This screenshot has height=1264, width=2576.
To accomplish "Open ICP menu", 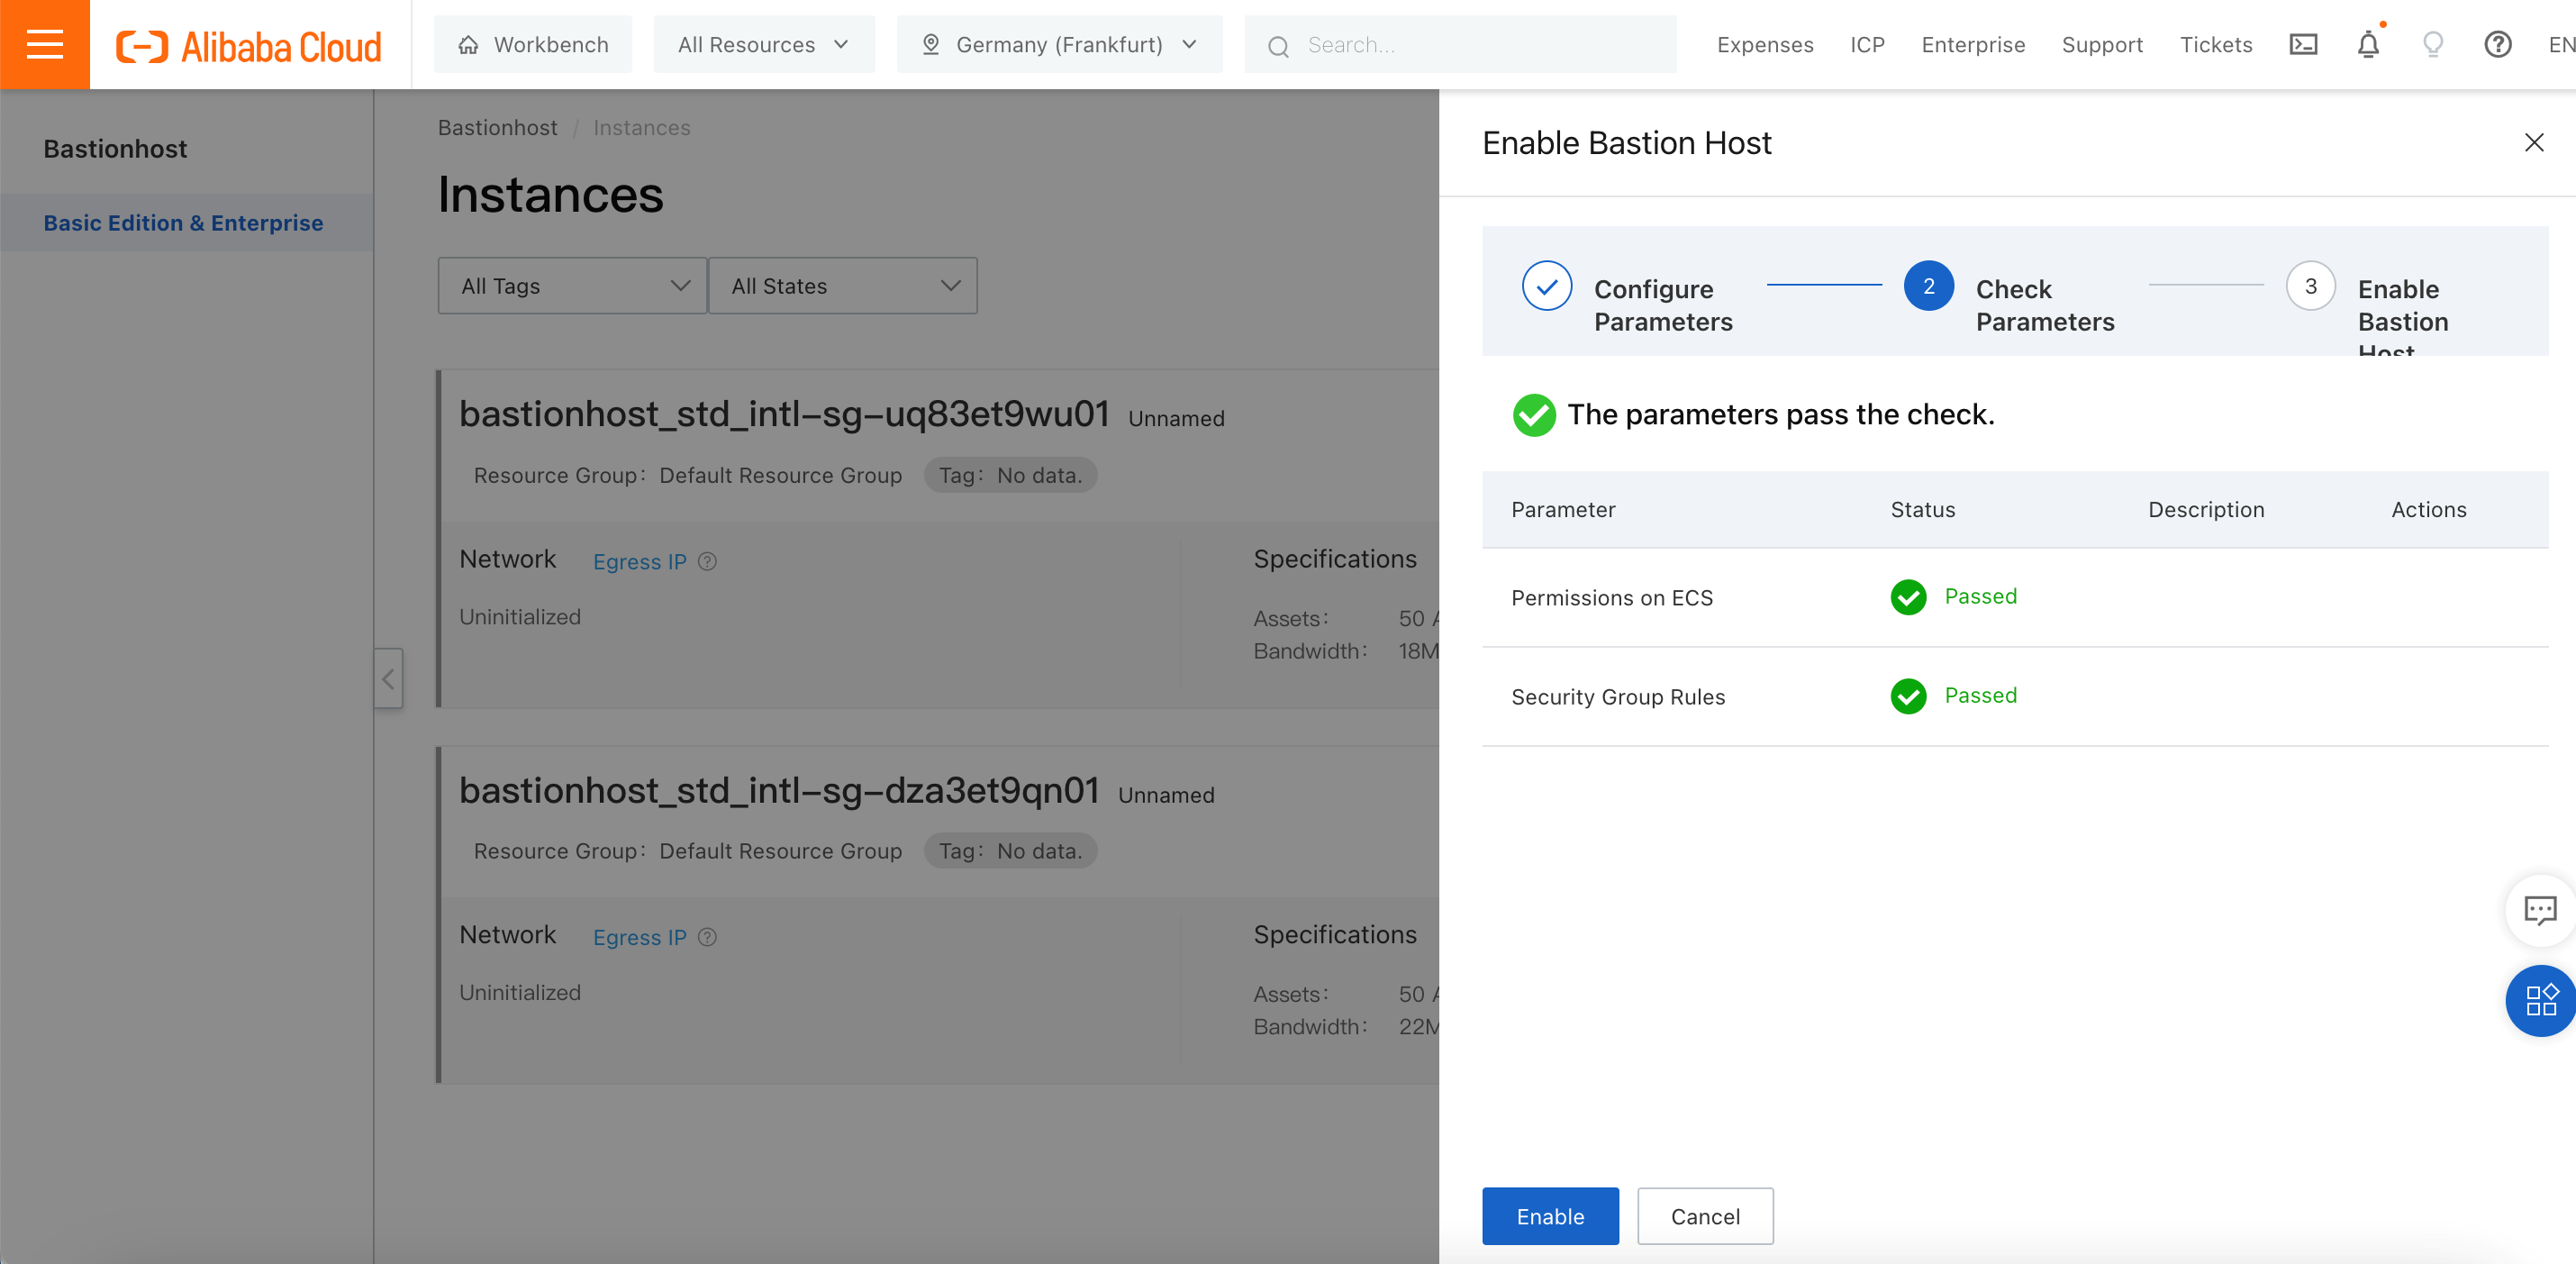I will coord(1867,45).
